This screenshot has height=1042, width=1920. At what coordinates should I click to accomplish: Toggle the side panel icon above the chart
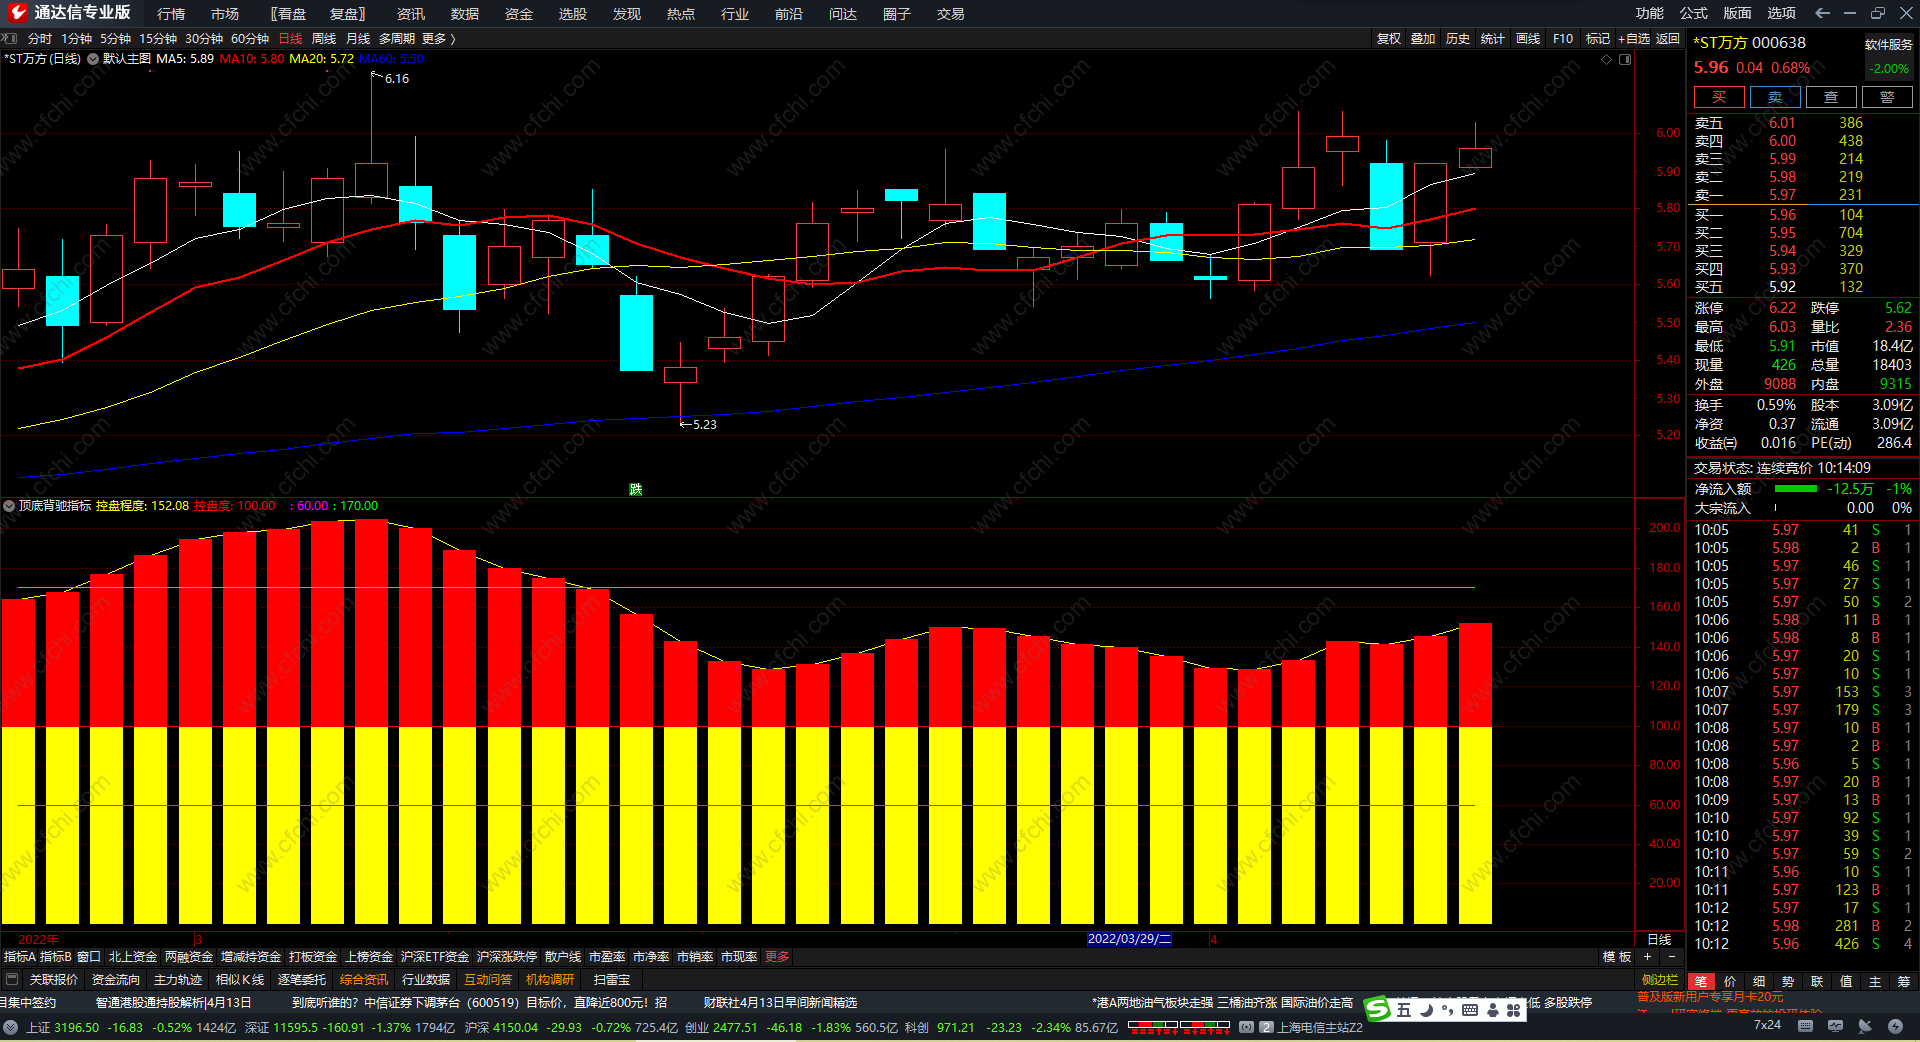click(x=1625, y=59)
